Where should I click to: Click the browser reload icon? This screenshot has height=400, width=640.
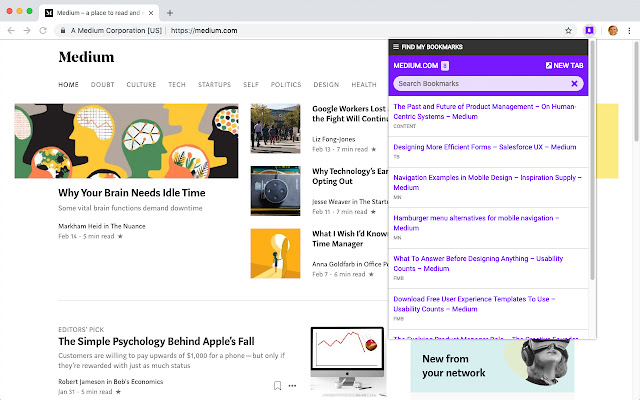(43, 31)
